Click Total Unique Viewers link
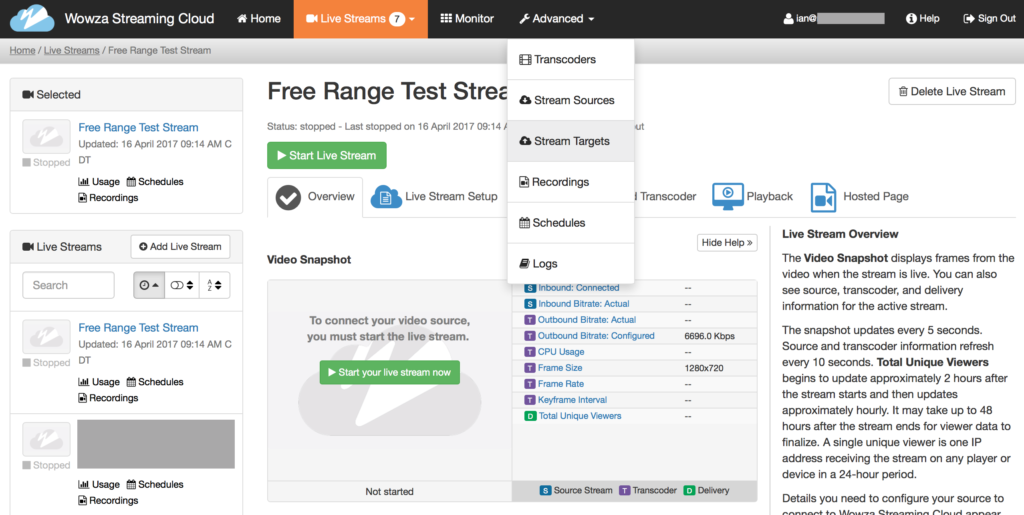Viewport: 1024px width, 515px height. tap(580, 416)
